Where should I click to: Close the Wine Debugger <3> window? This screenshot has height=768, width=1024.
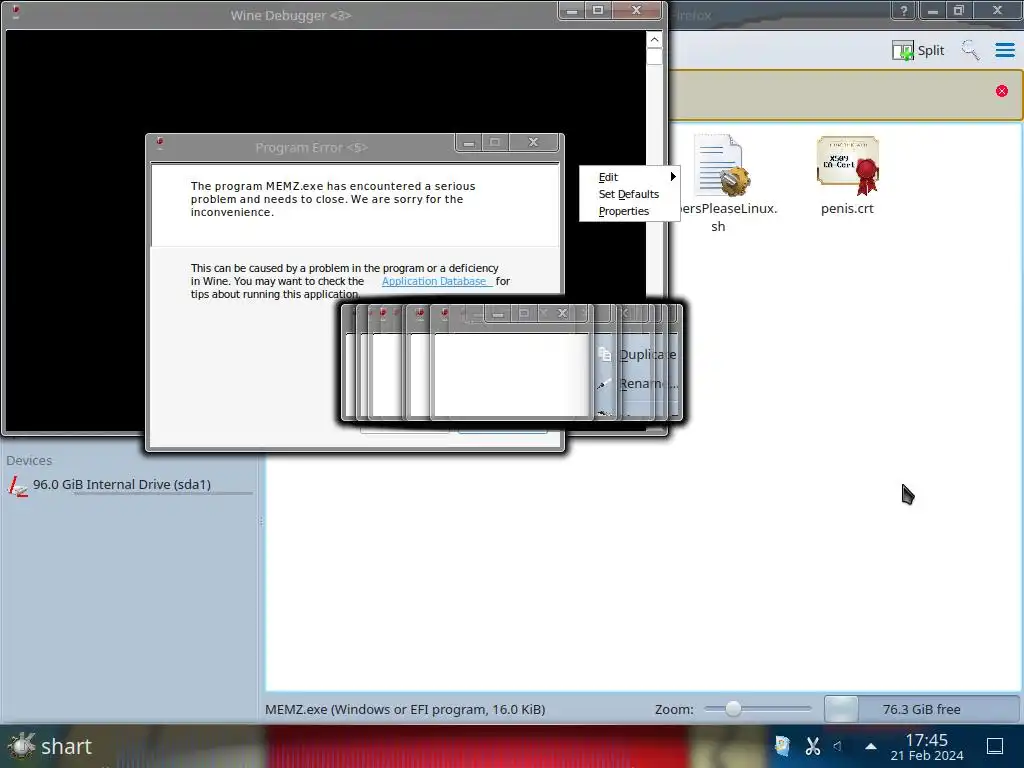[637, 10]
